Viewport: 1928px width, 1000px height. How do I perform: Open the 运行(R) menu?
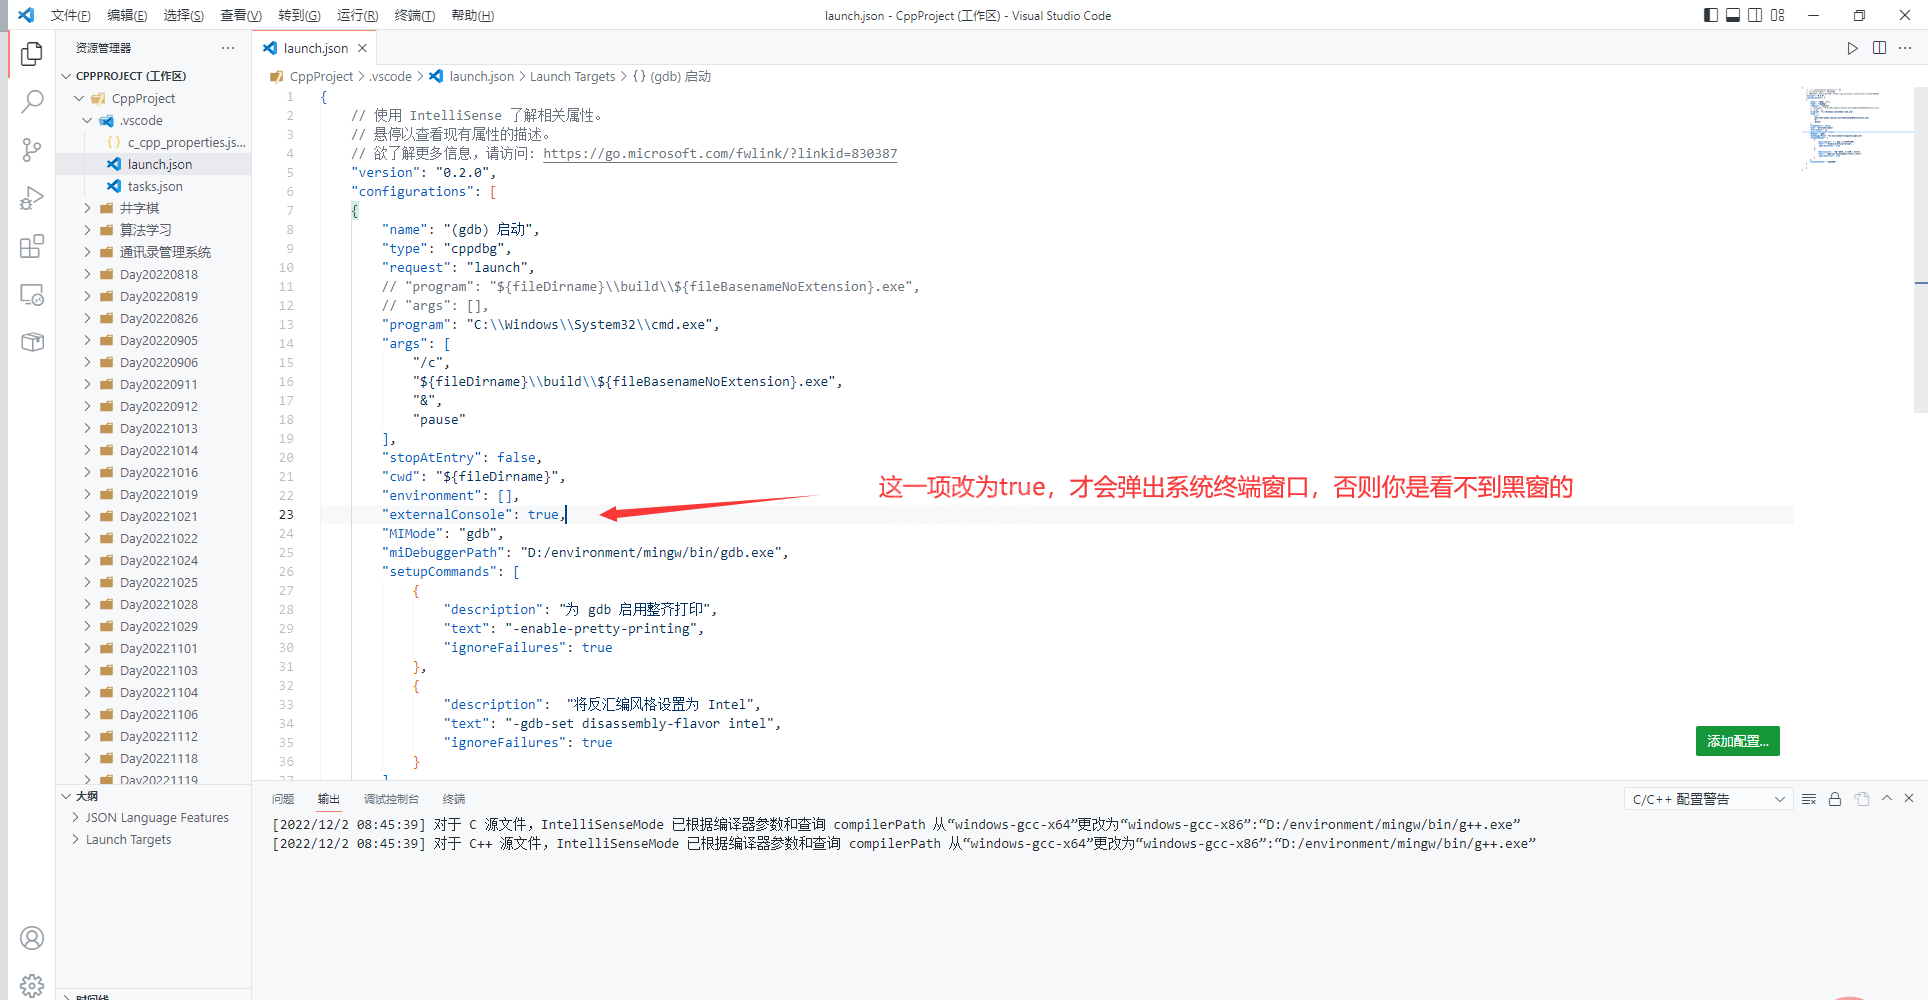coord(357,15)
